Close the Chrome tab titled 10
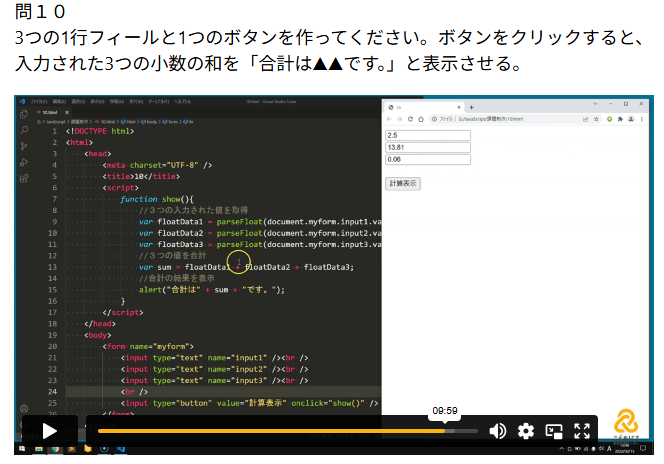 pyautogui.click(x=459, y=107)
